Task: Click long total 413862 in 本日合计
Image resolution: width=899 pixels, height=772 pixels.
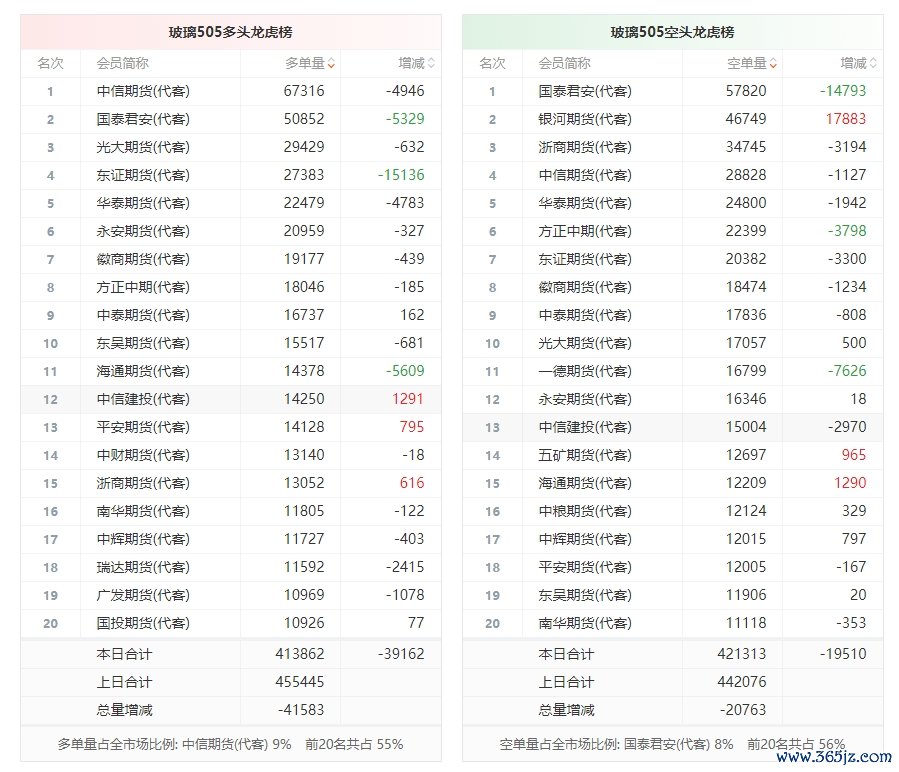Action: point(300,654)
